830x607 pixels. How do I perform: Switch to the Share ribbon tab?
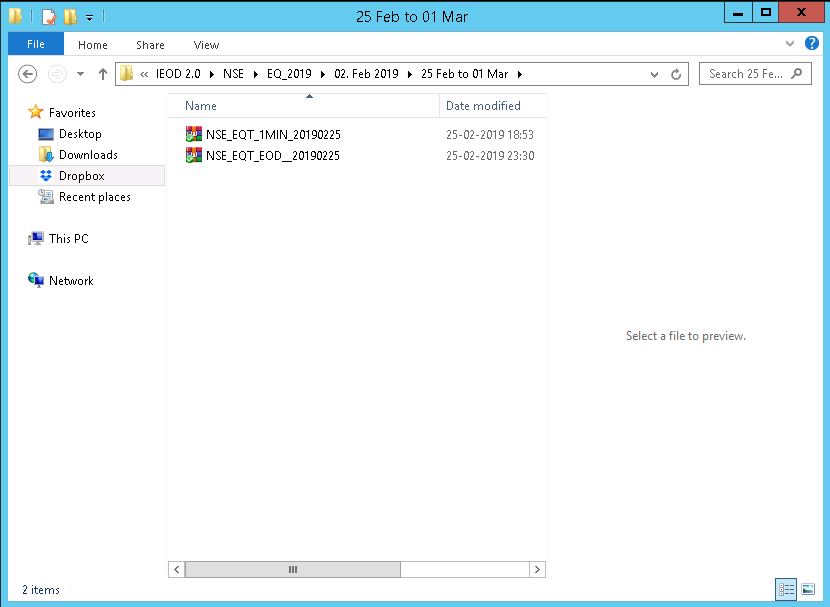point(150,45)
